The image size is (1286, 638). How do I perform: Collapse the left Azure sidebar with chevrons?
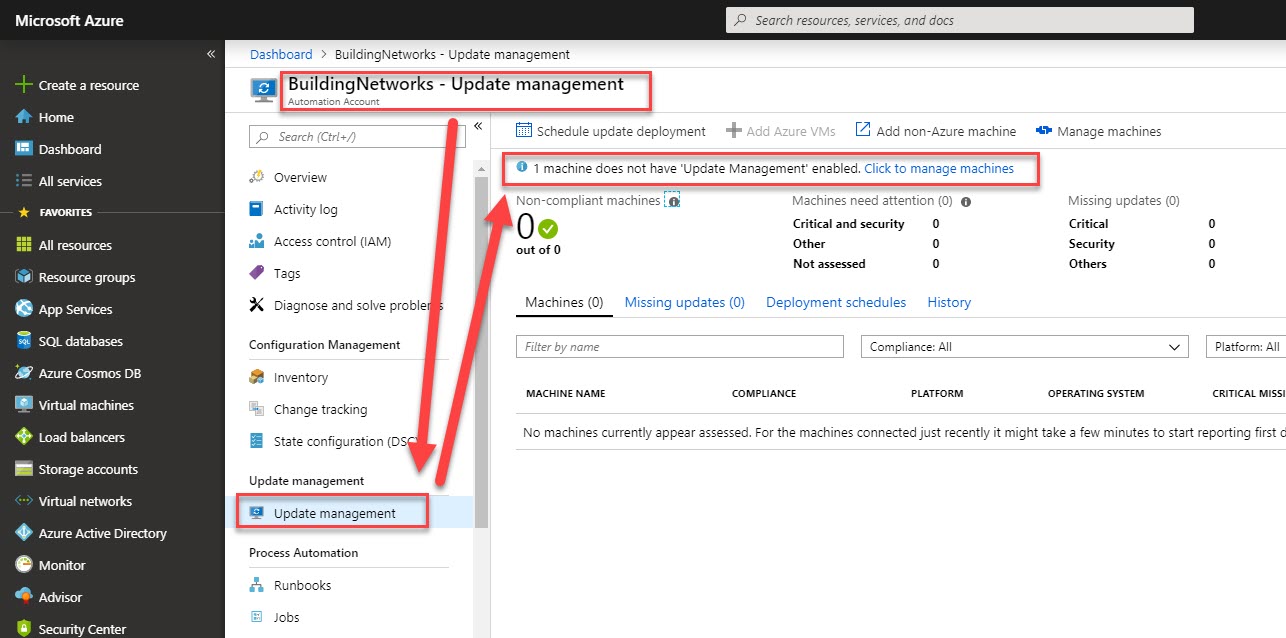(x=211, y=53)
